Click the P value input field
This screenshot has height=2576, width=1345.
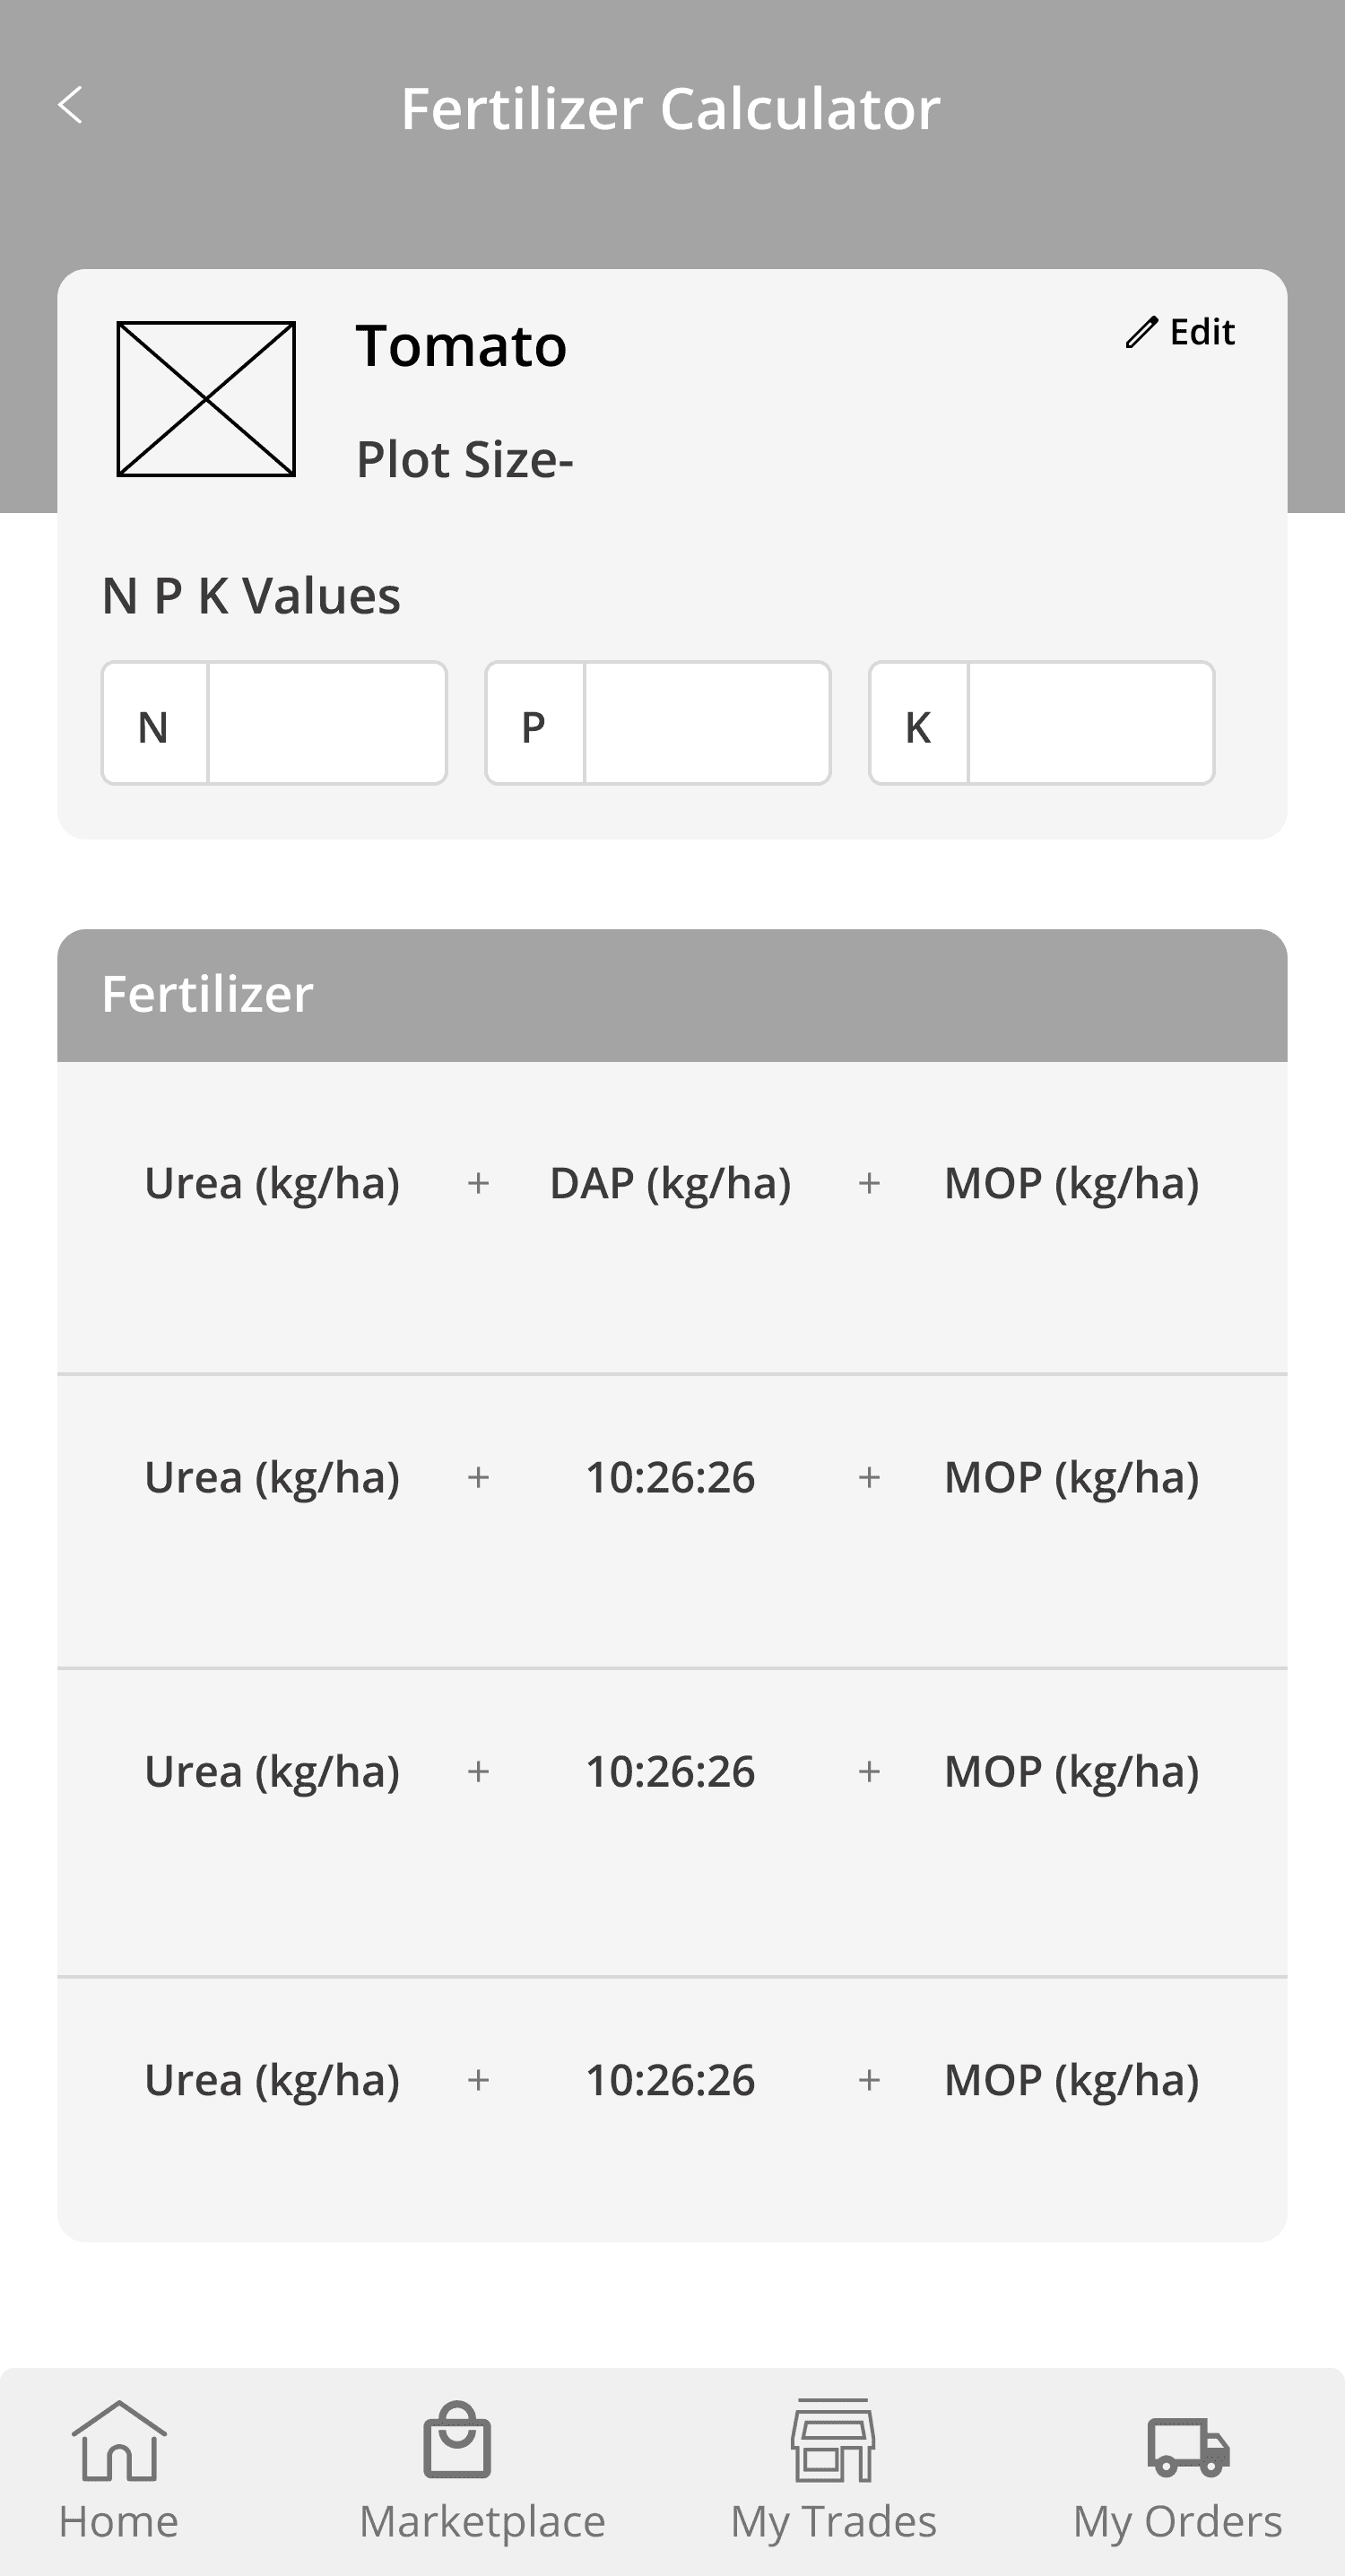707,723
